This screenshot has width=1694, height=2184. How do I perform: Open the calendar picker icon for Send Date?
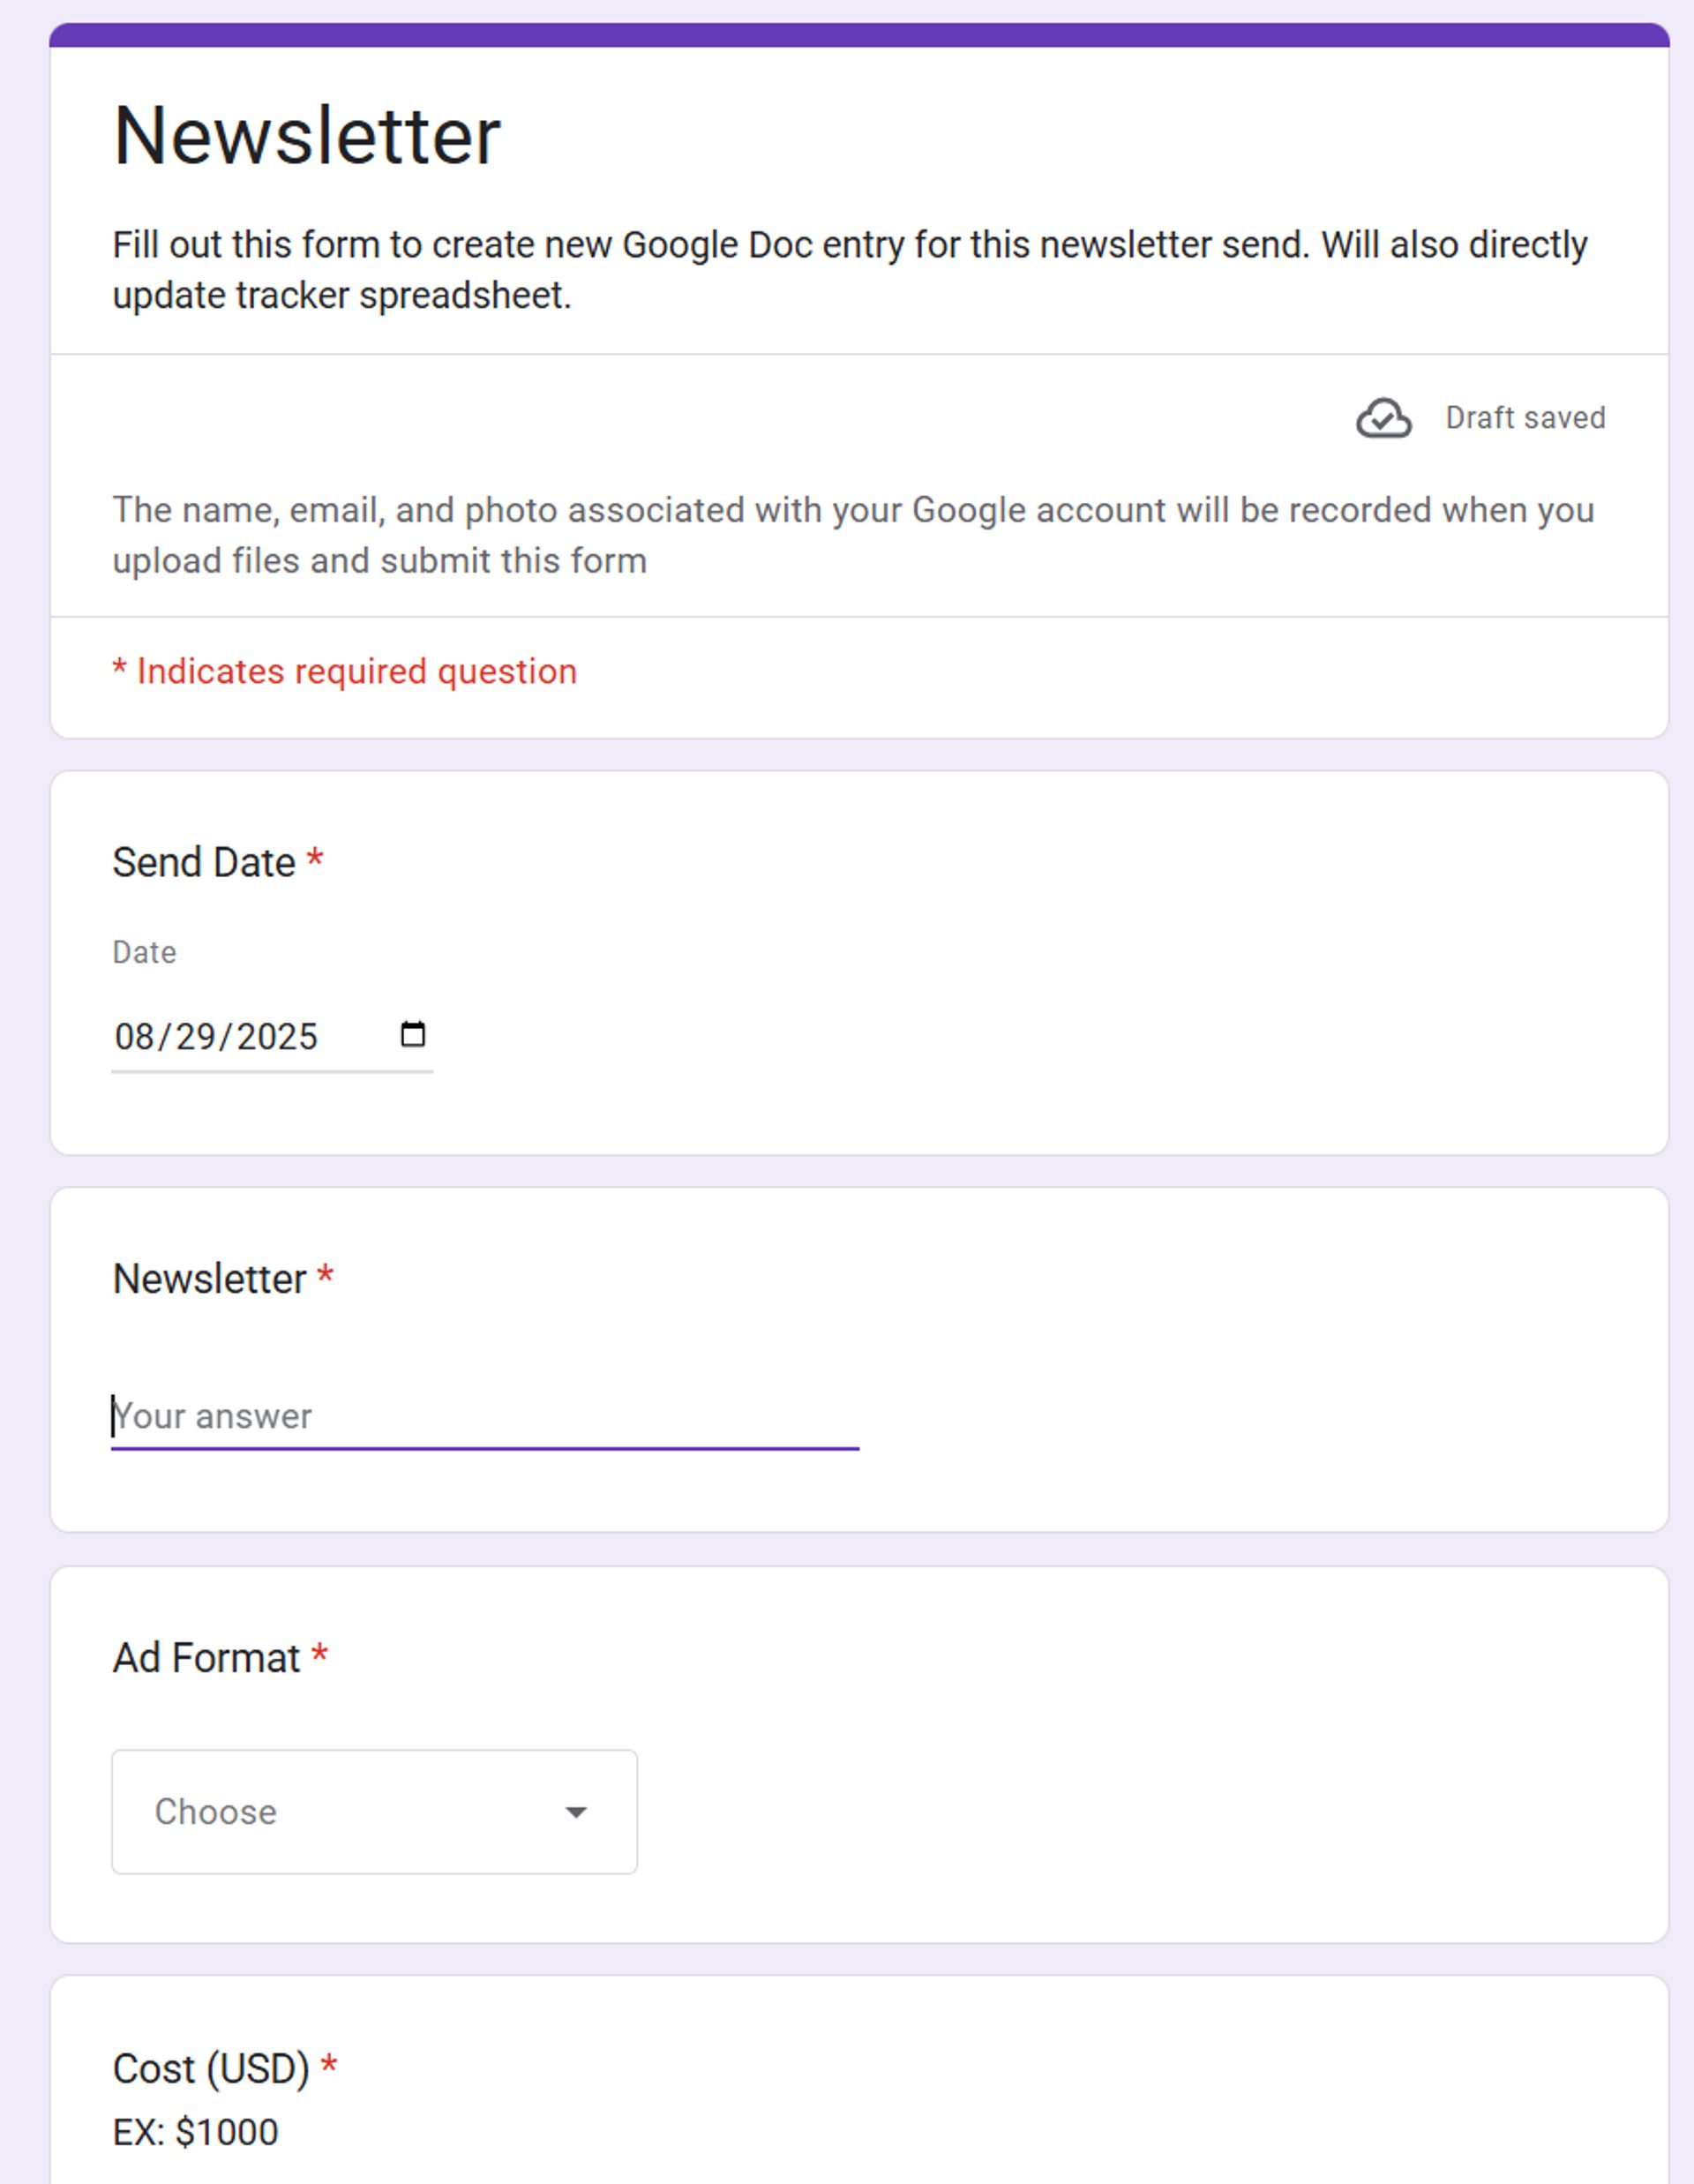click(412, 1034)
